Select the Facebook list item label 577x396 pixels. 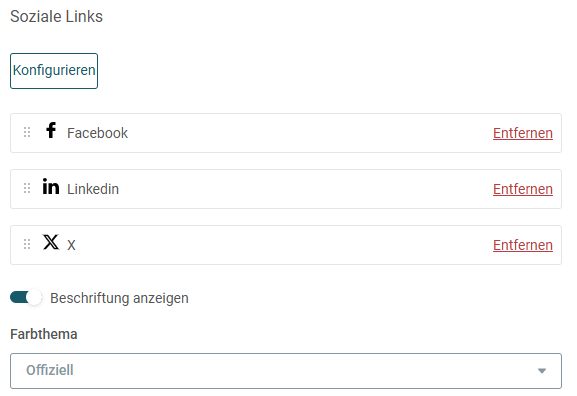coord(98,133)
